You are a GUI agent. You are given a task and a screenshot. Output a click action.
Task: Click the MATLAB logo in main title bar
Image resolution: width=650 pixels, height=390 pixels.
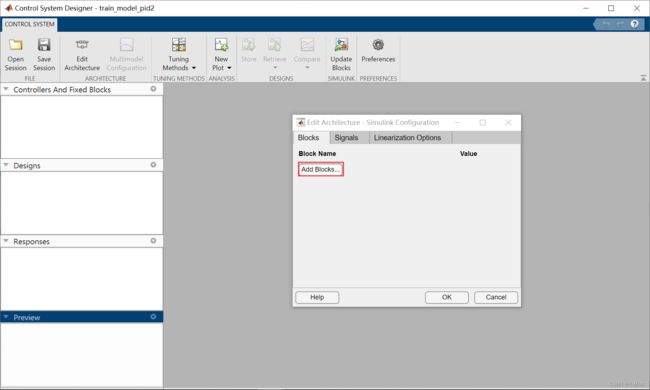point(8,8)
